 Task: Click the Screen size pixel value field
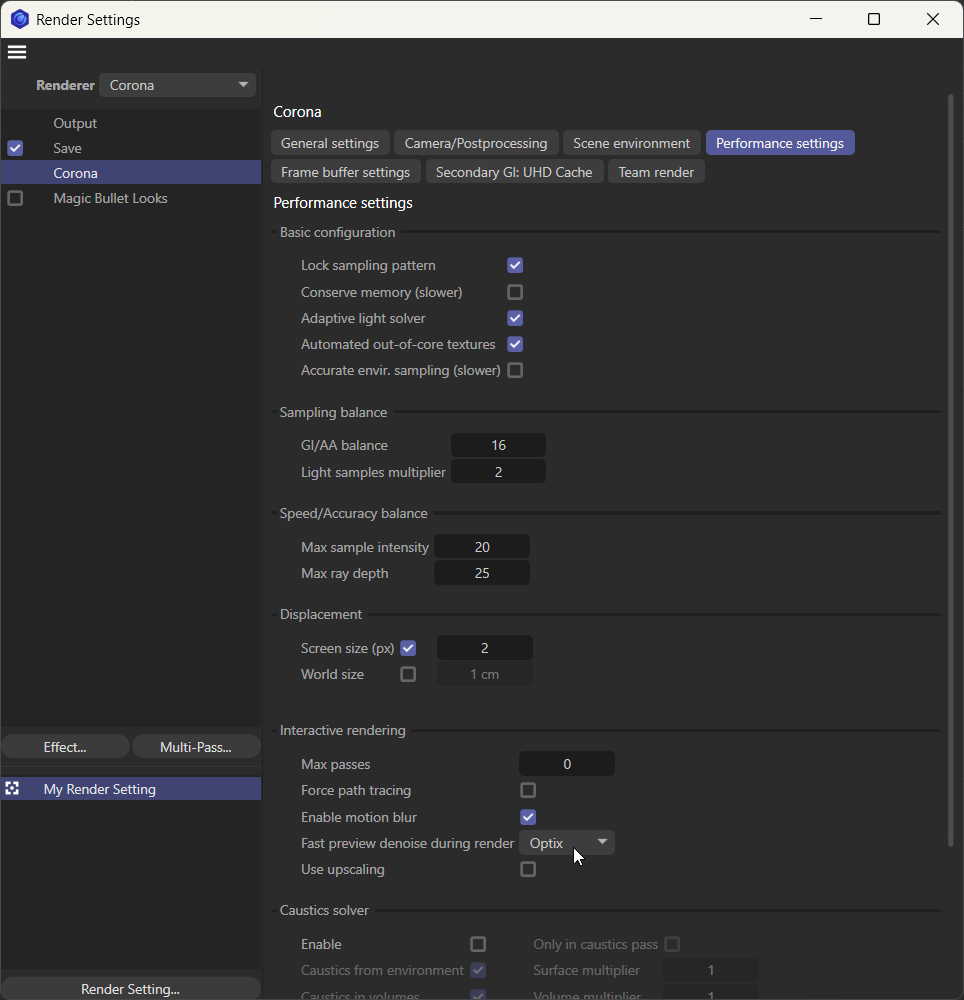pos(485,648)
